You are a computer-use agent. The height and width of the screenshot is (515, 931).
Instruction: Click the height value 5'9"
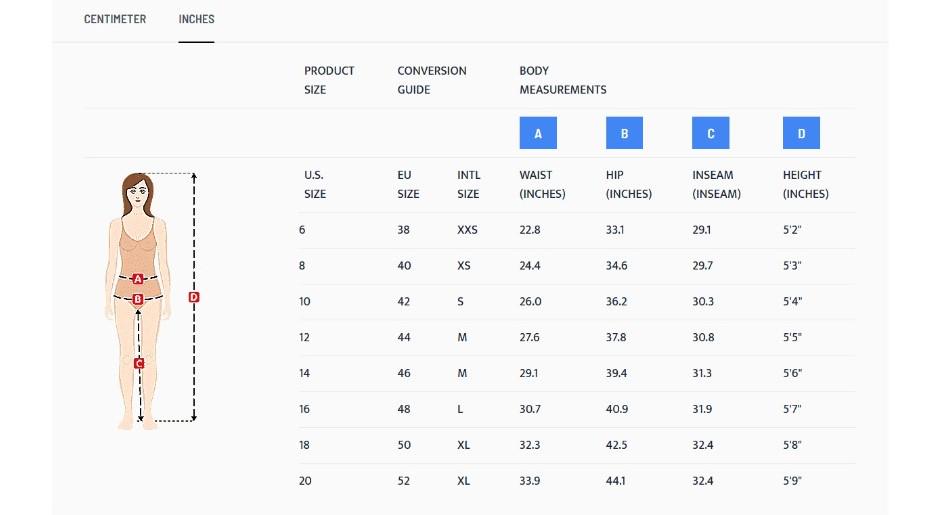[x=792, y=481]
